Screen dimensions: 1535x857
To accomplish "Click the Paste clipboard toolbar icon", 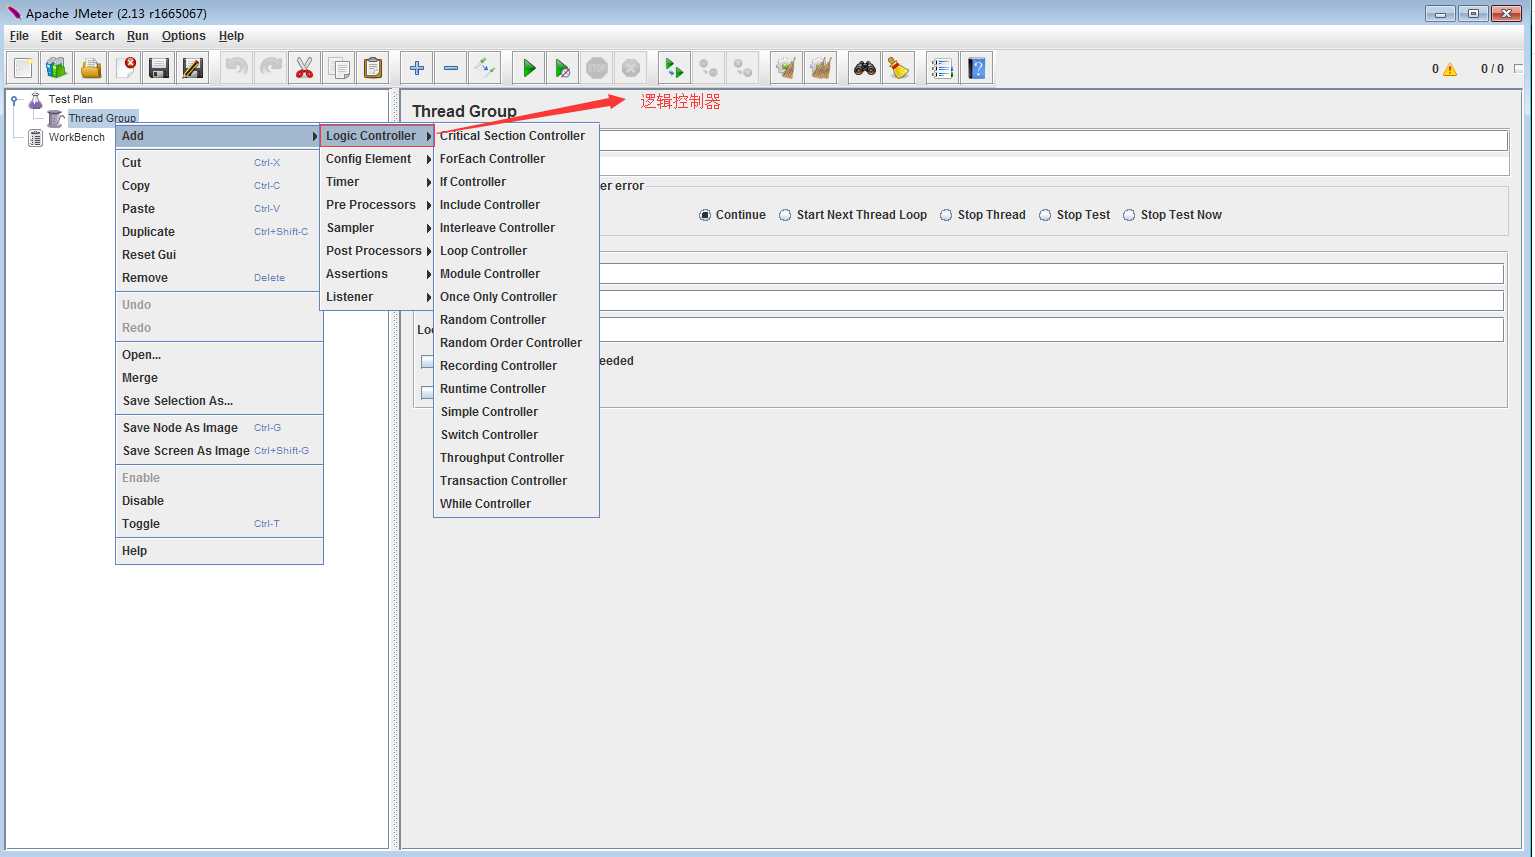I will point(373,68).
